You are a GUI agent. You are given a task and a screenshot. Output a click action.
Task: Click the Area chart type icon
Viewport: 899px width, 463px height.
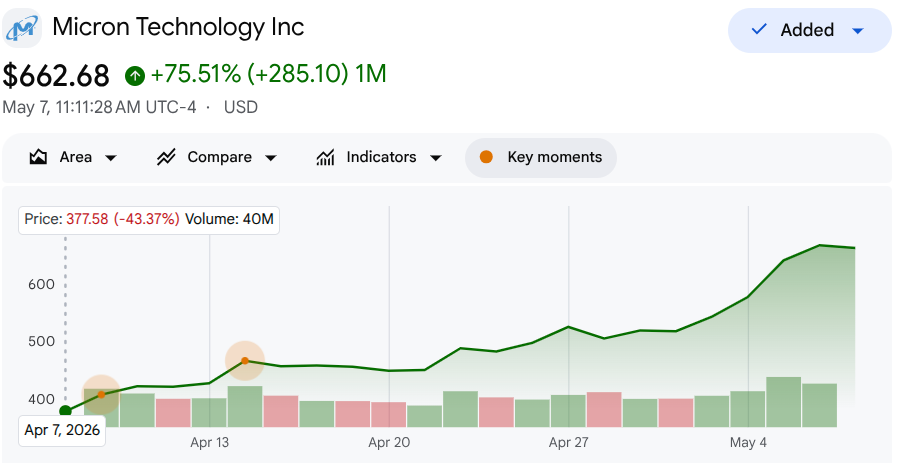[38, 157]
